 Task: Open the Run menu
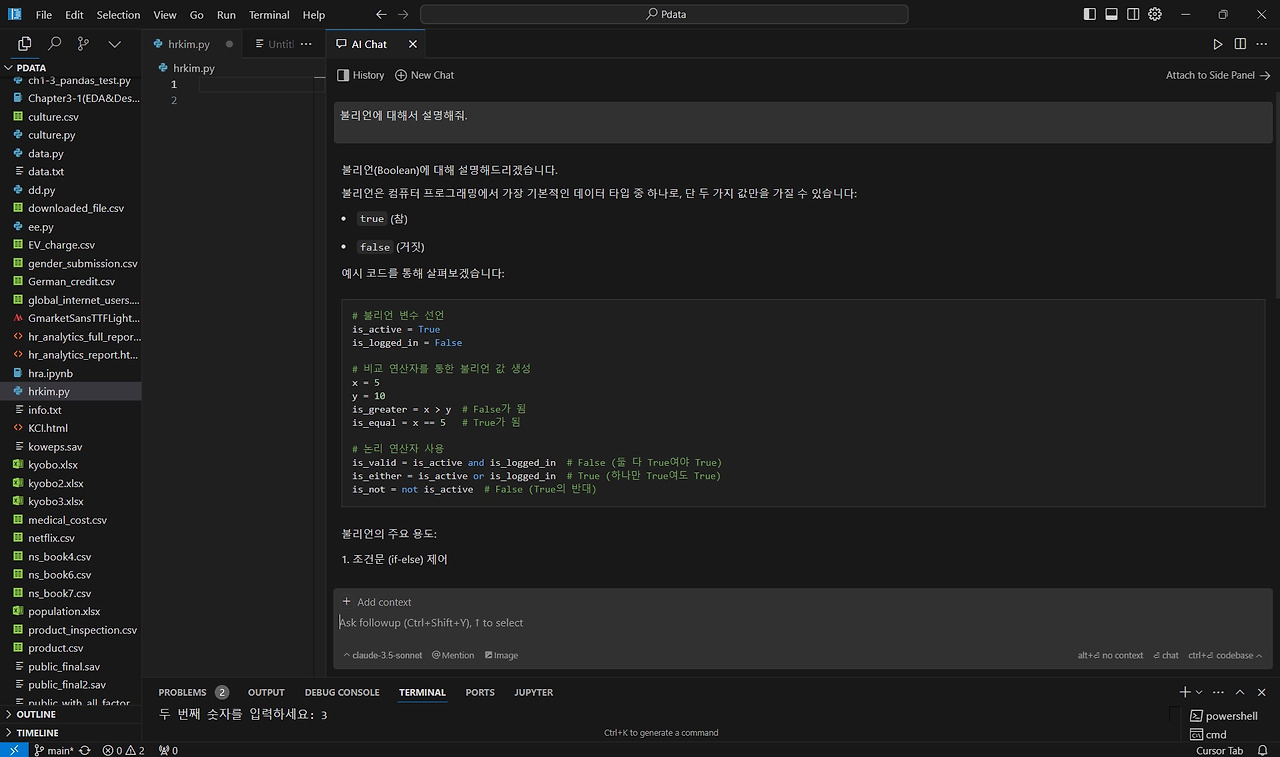click(226, 15)
